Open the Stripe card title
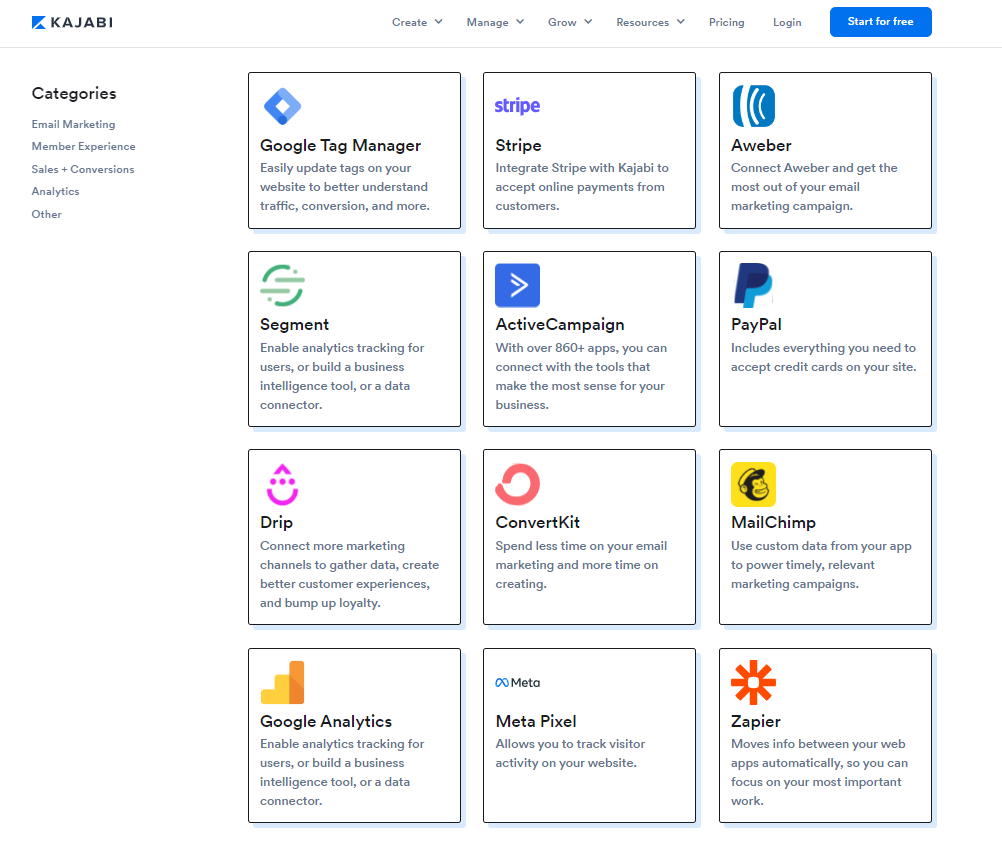Viewport: 1002px width, 841px height. point(518,146)
